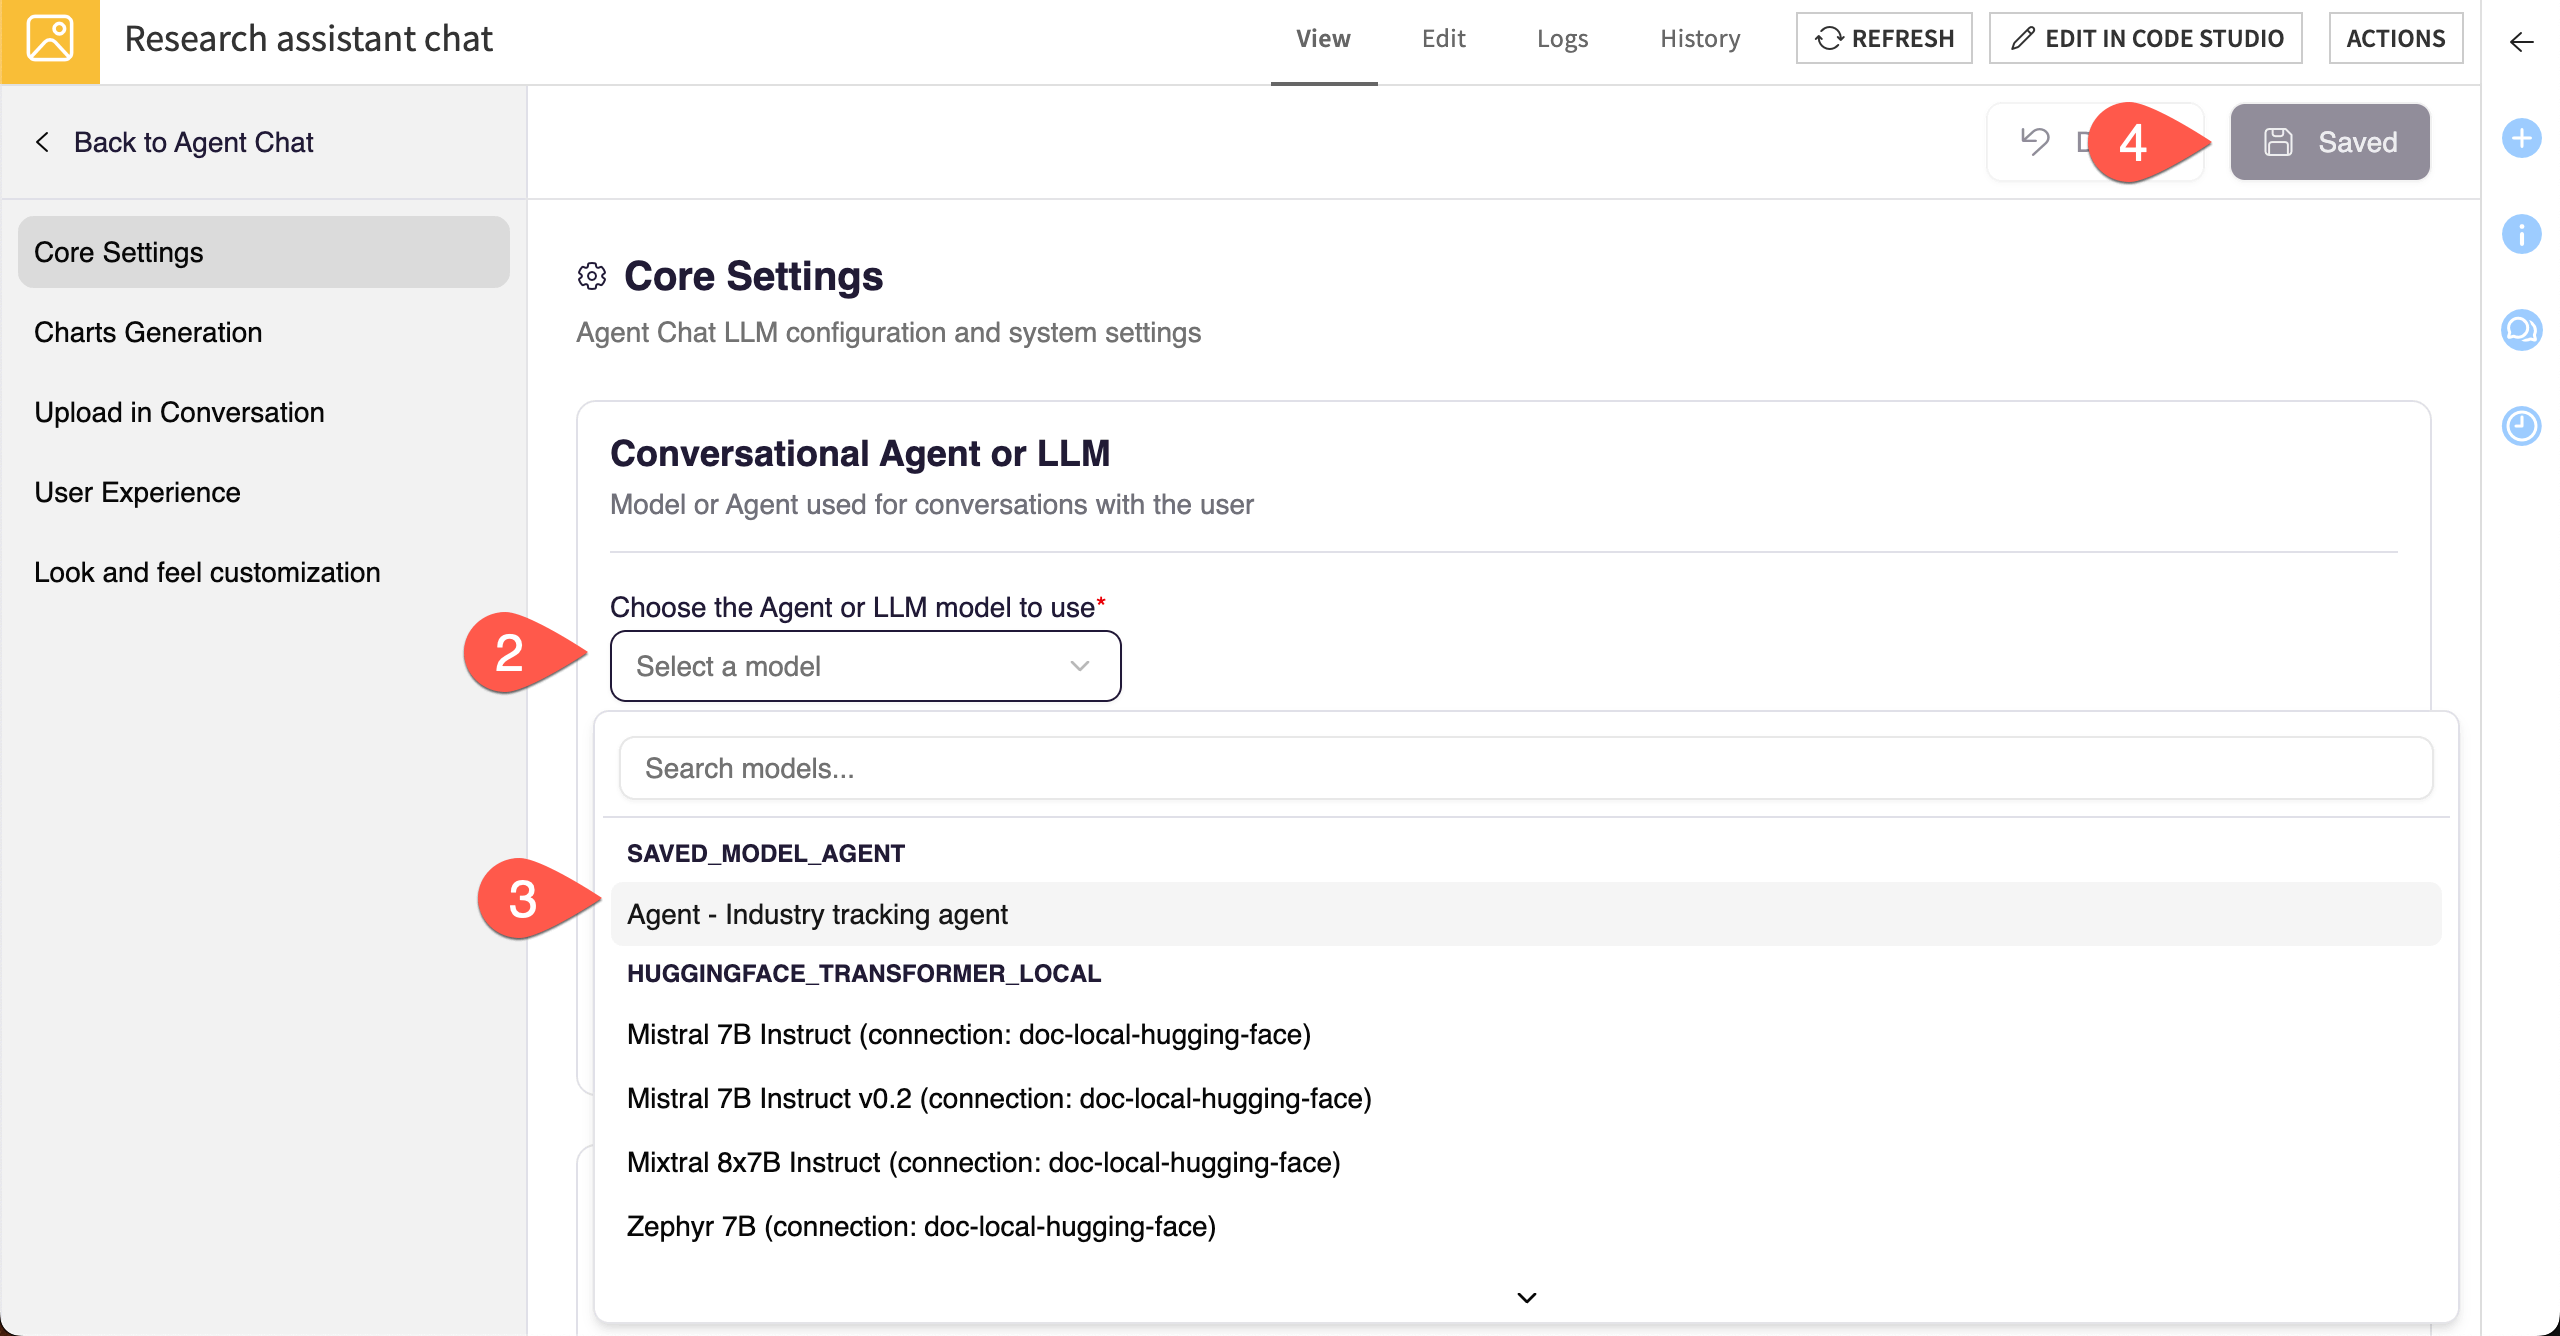
Task: Click the collapse right panel arrow
Action: 2521,41
